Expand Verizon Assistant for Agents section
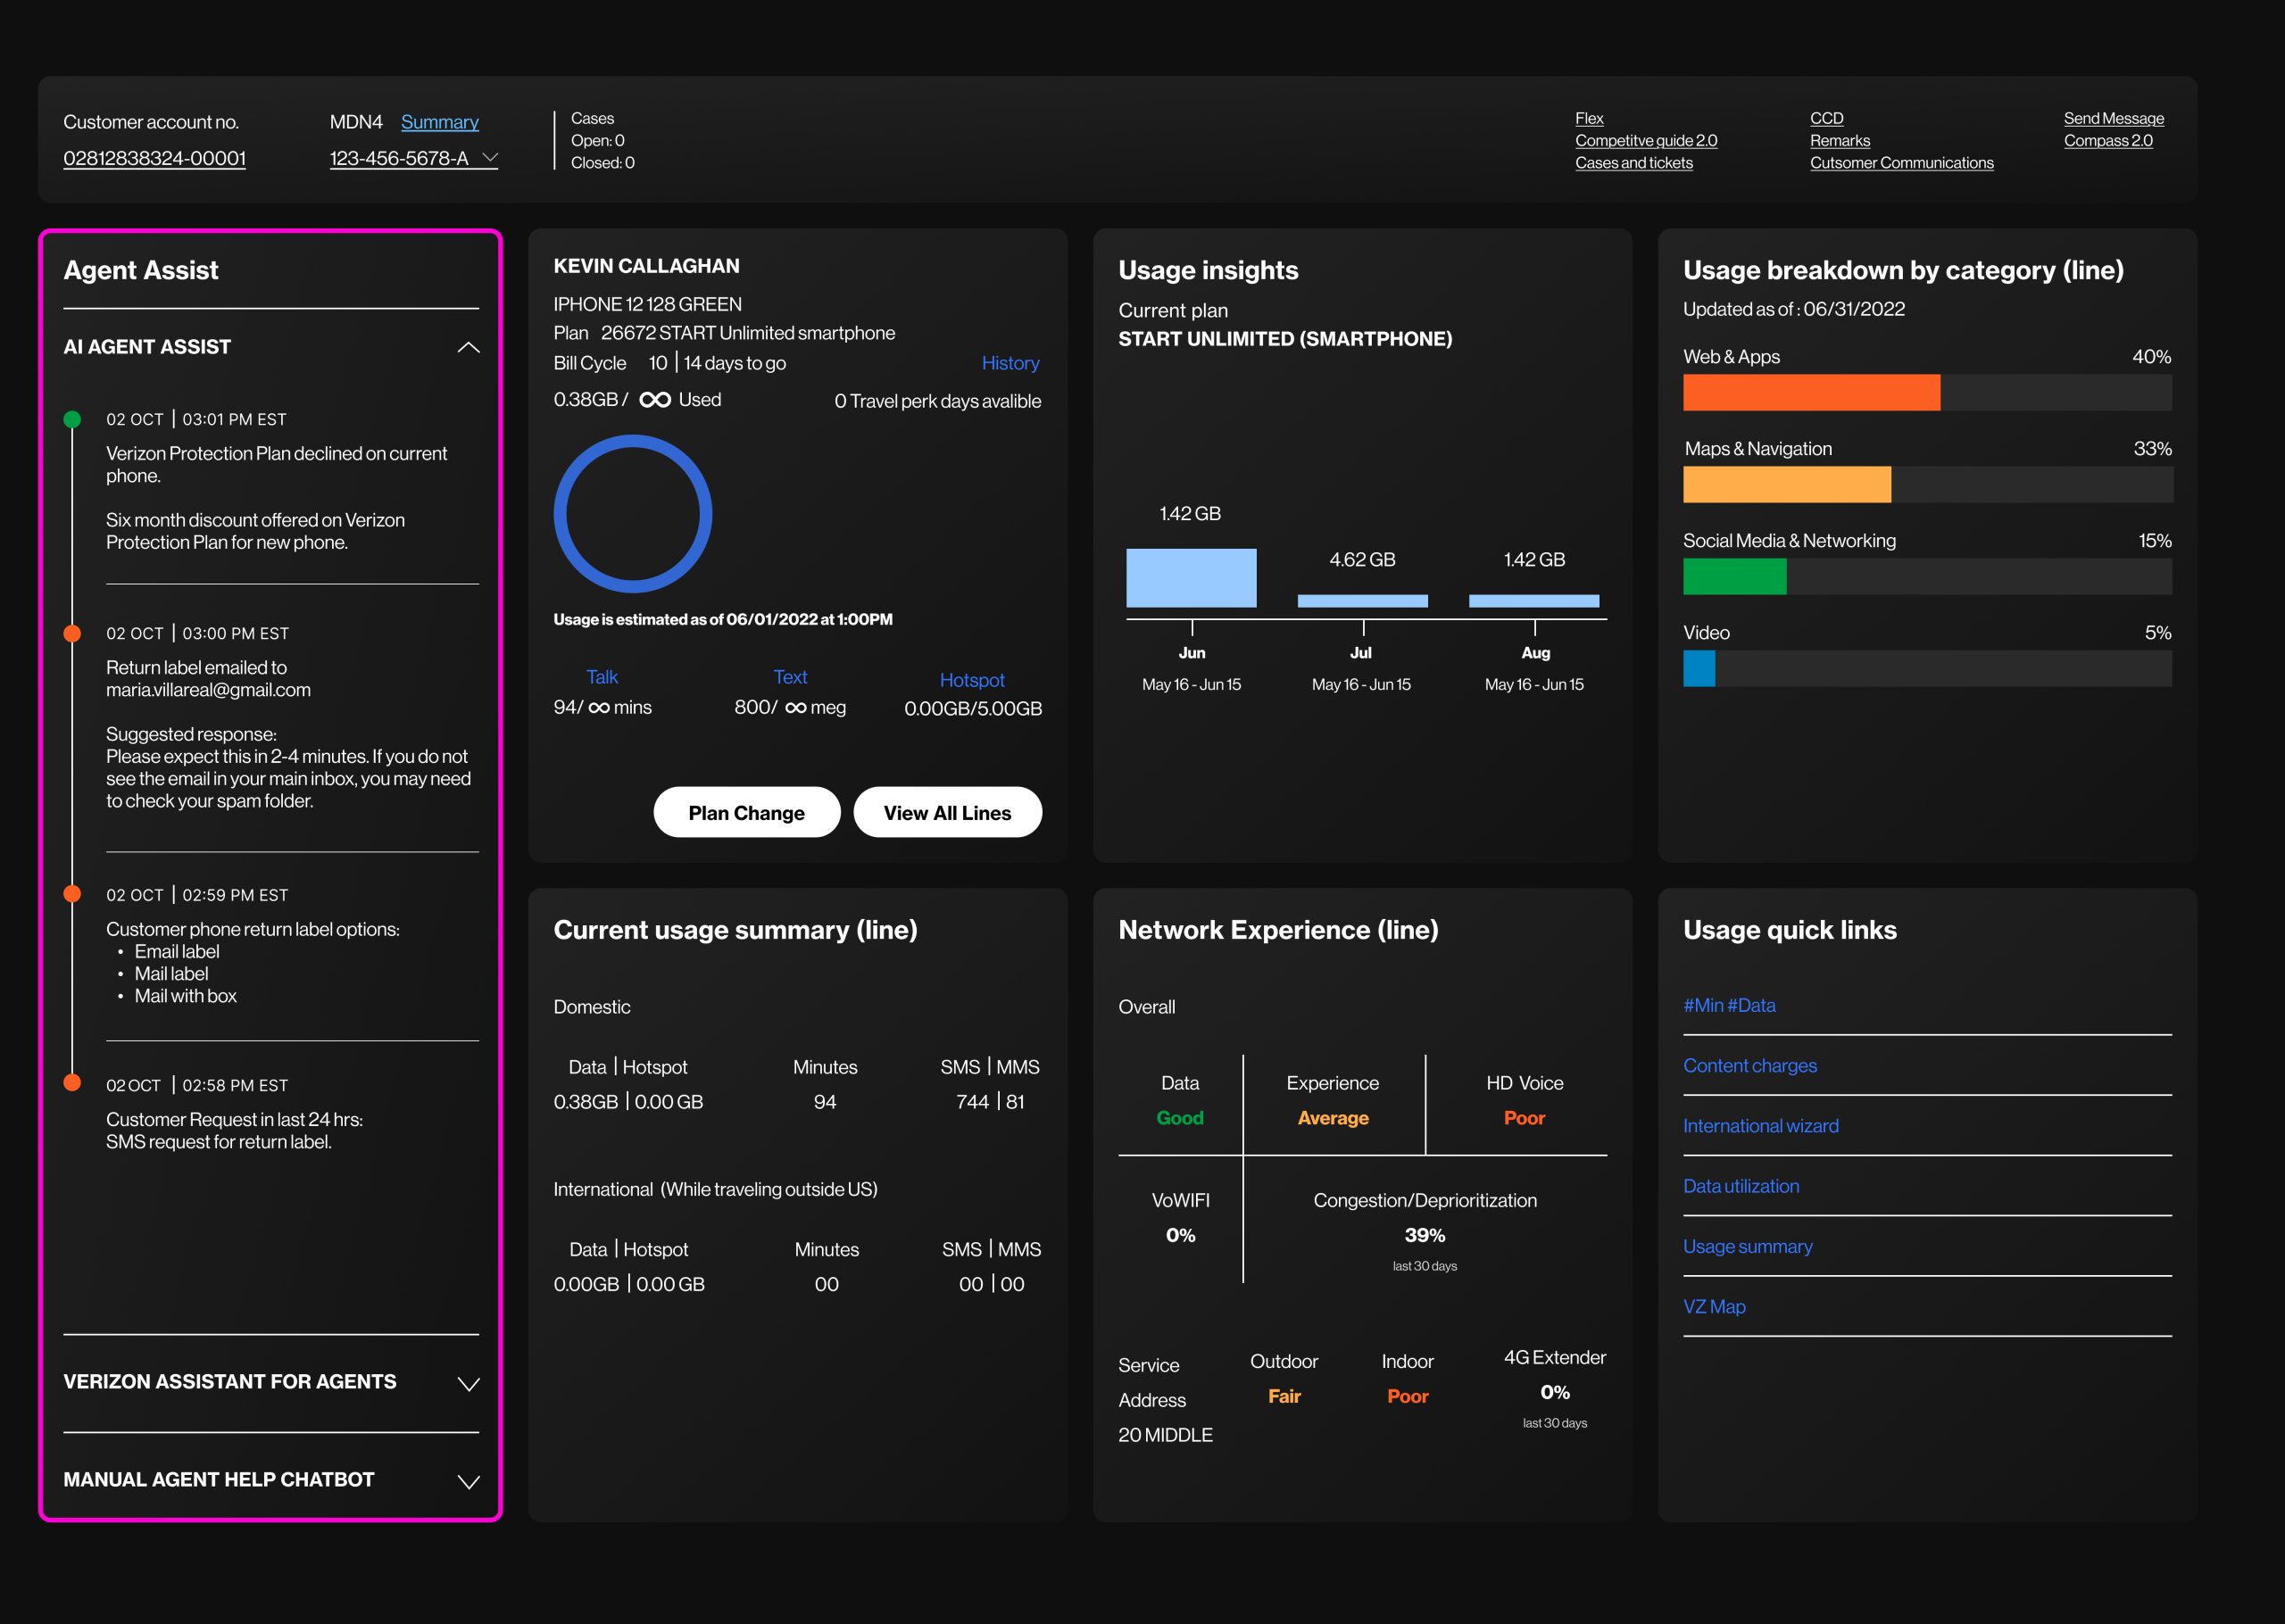This screenshot has width=2285, height=1624. pos(468,1384)
